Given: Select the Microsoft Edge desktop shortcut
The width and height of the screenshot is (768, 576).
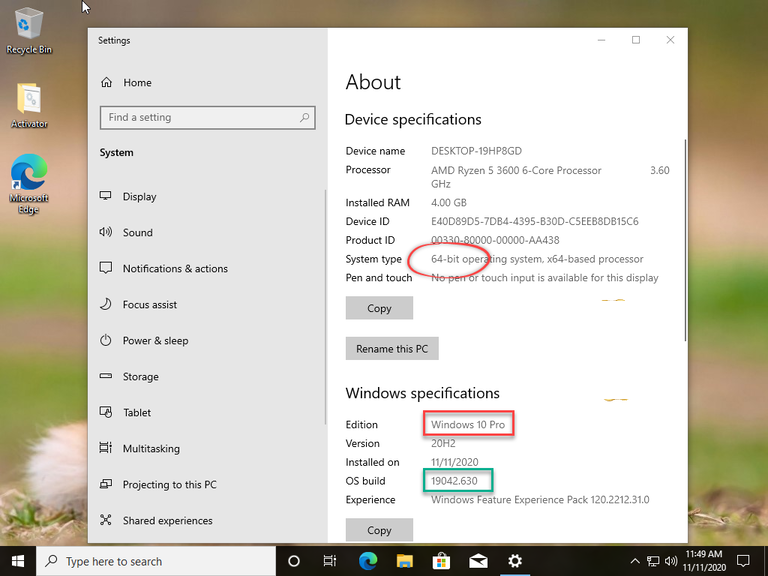Looking at the screenshot, I should tap(29, 184).
